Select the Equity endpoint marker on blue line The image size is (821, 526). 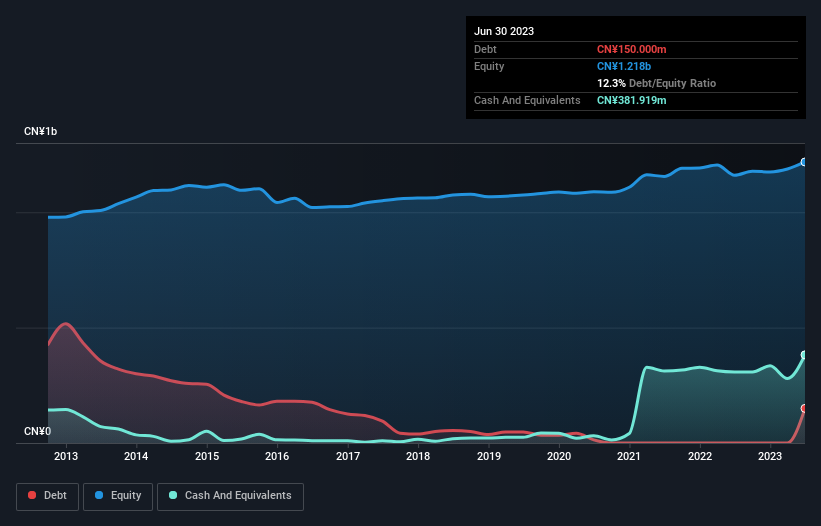pos(804,162)
